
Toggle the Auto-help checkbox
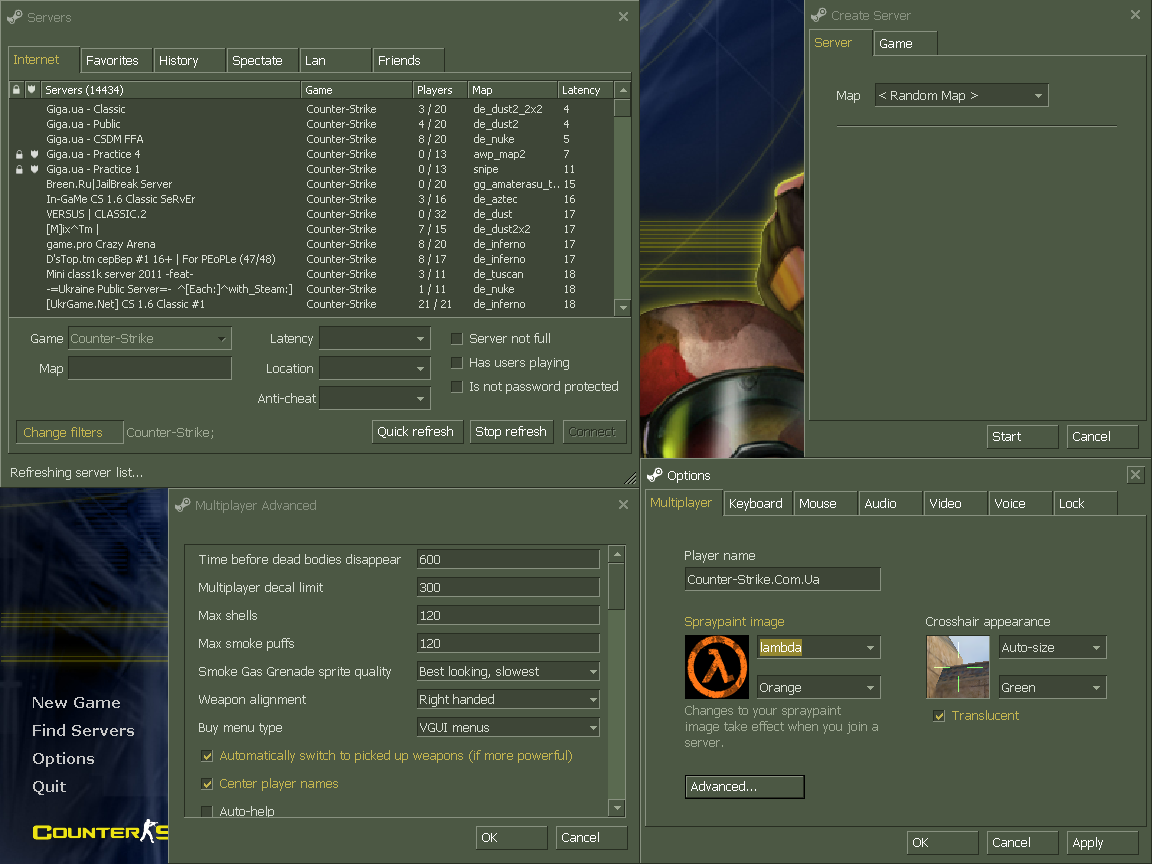pyautogui.click(x=207, y=811)
